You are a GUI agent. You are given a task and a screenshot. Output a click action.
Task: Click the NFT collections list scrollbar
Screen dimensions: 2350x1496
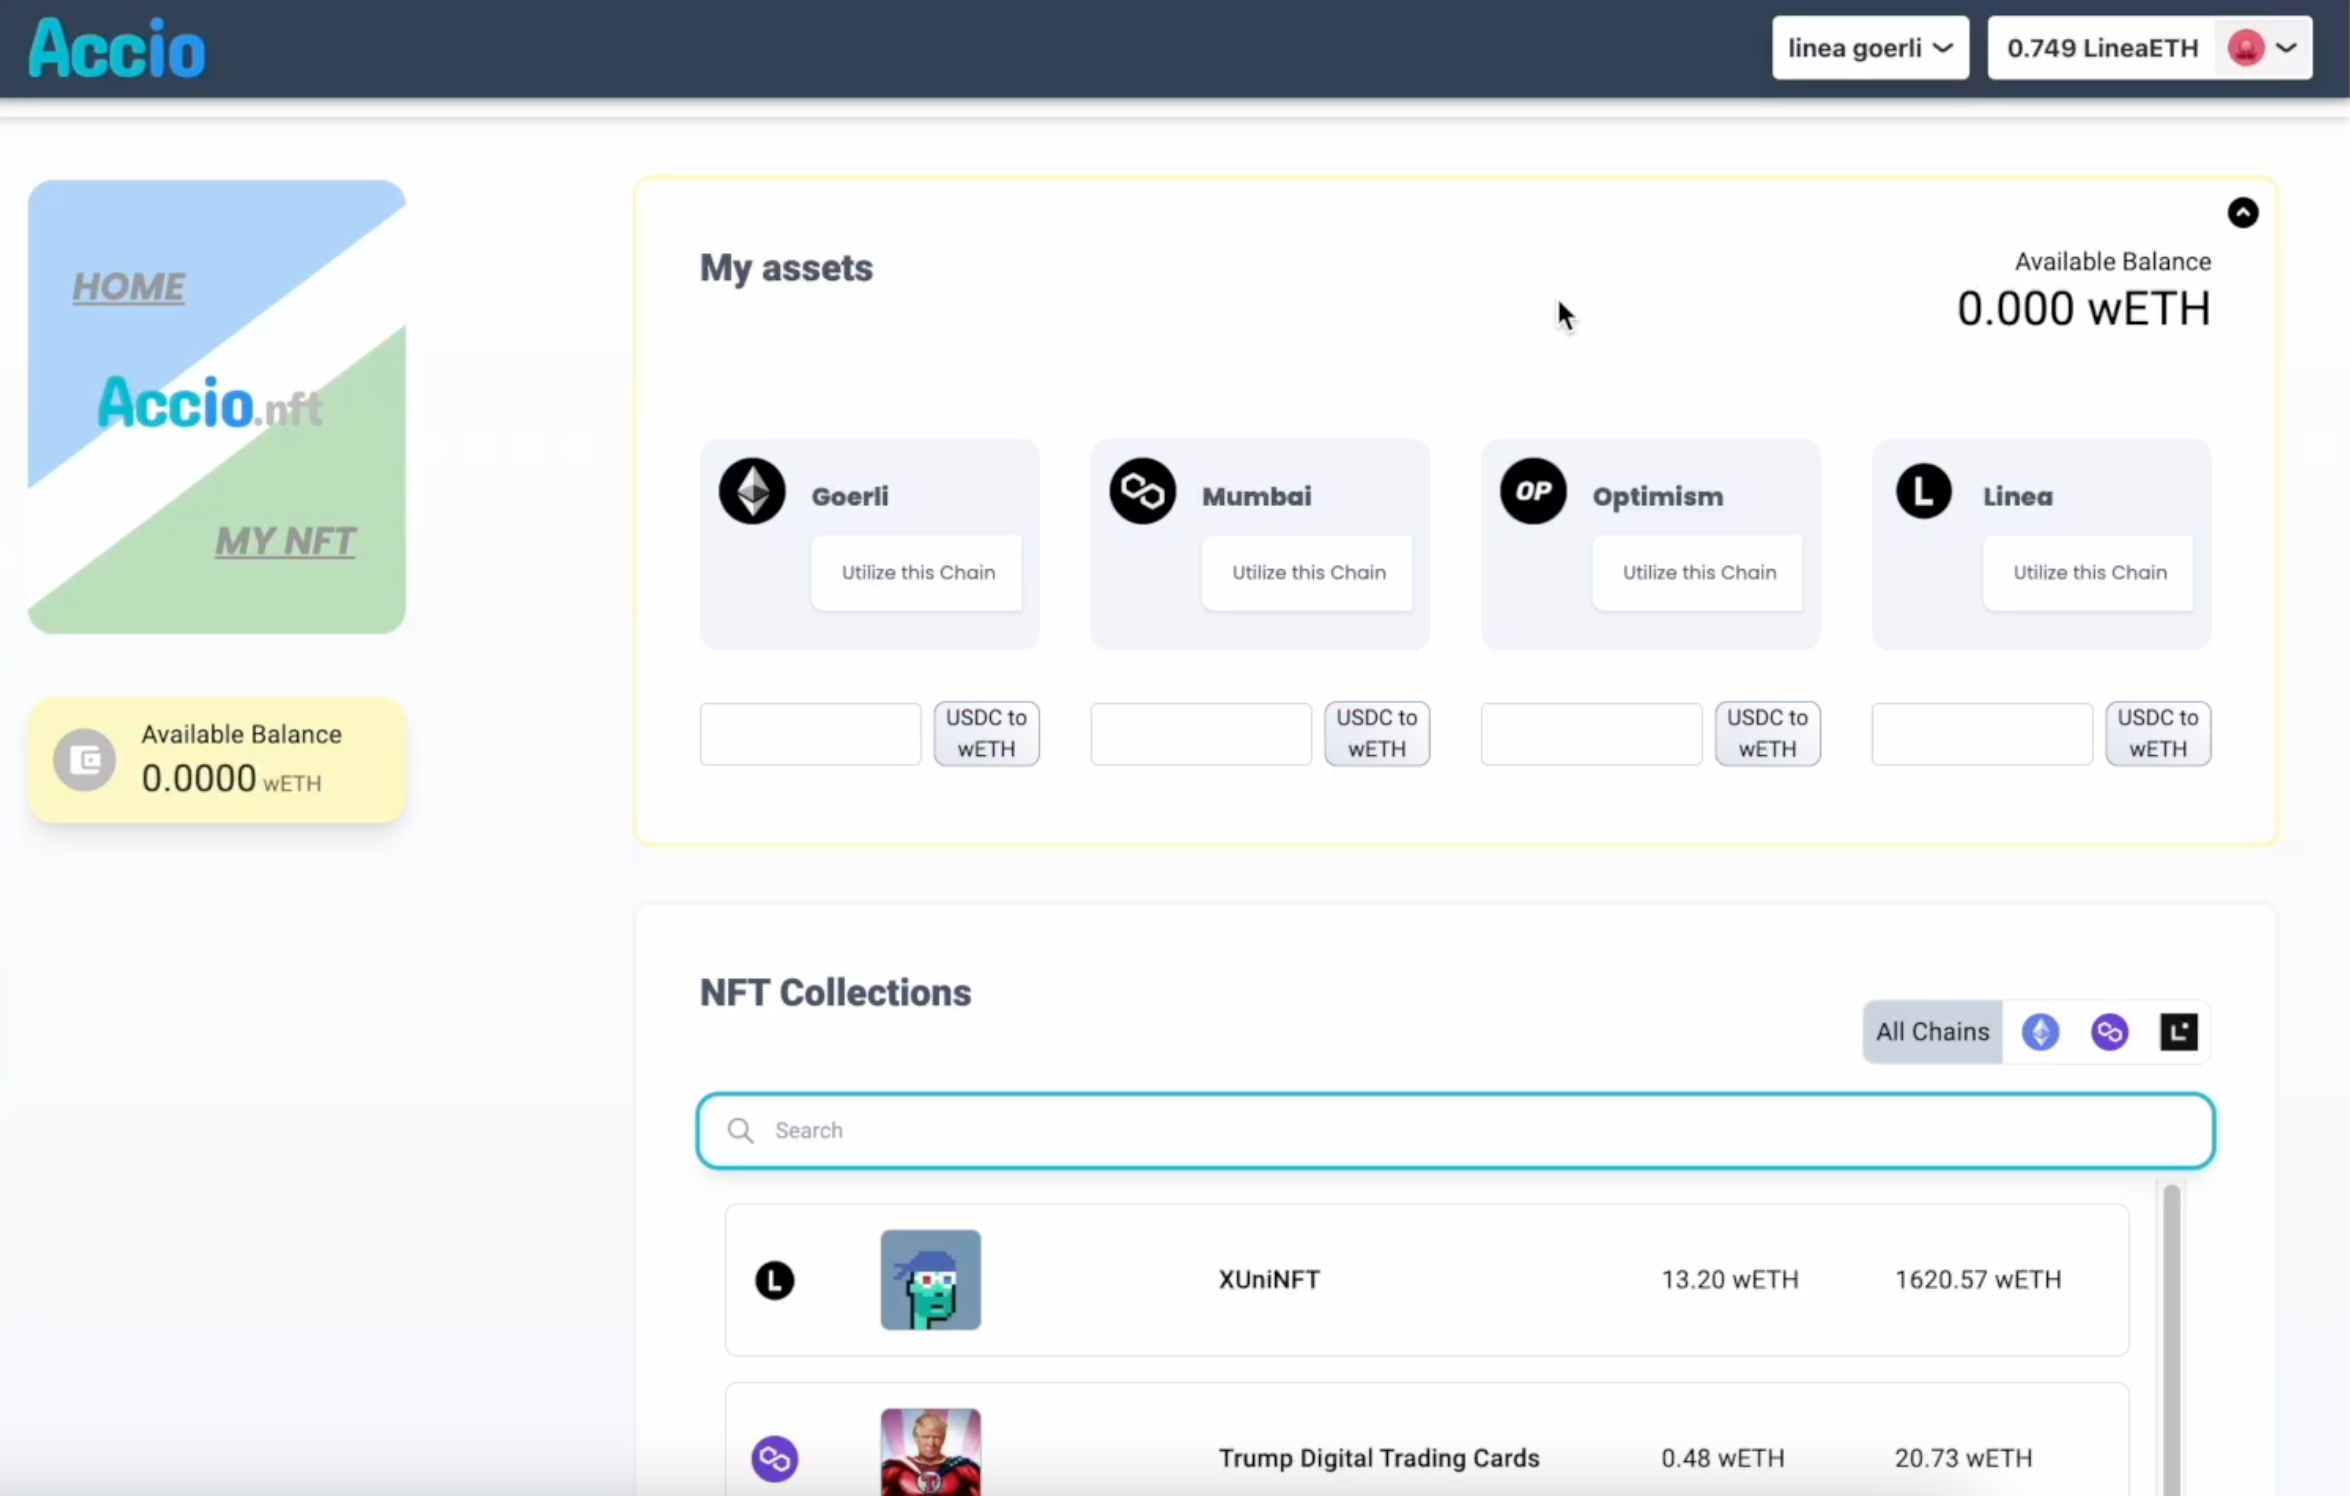[x=2171, y=1340]
